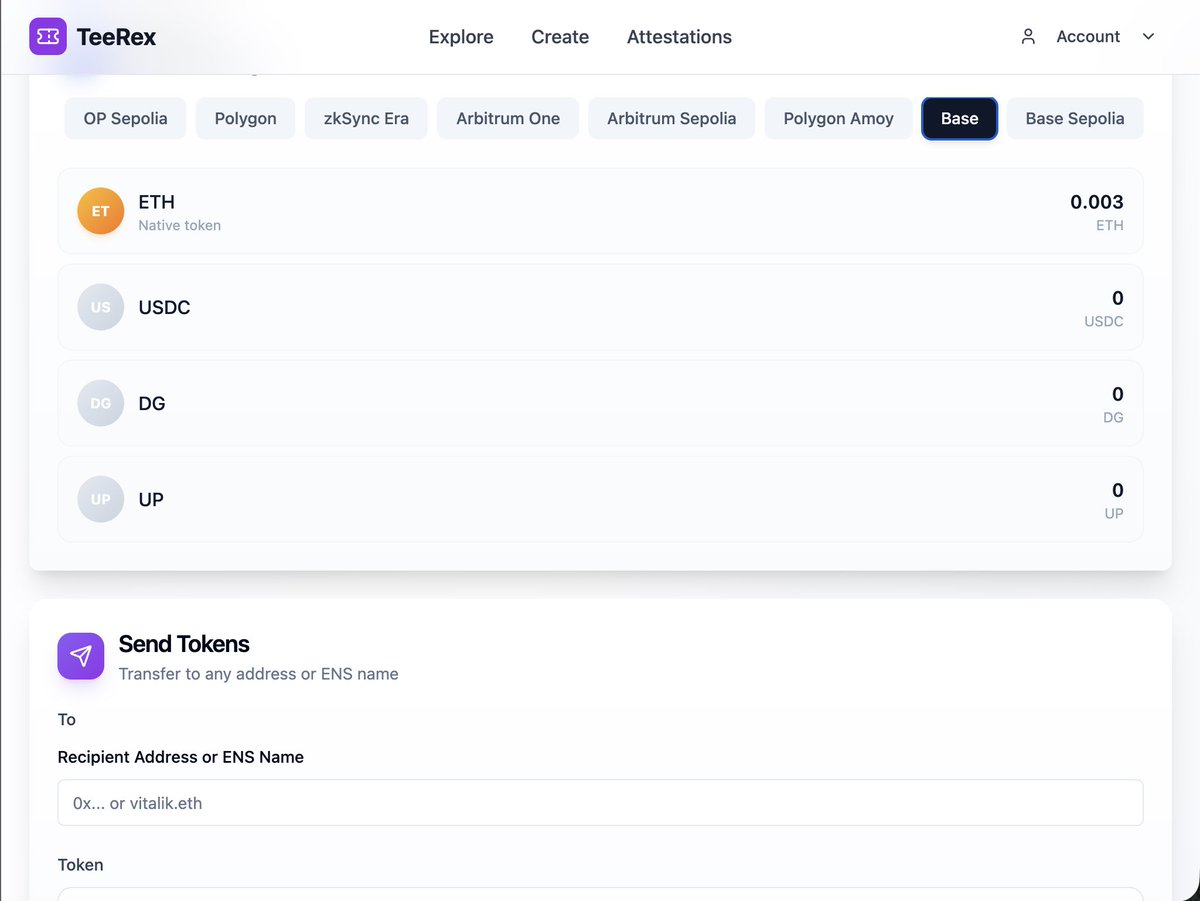
Task: Click the 'Recipient Address or ENS Name' label
Action: tap(181, 757)
